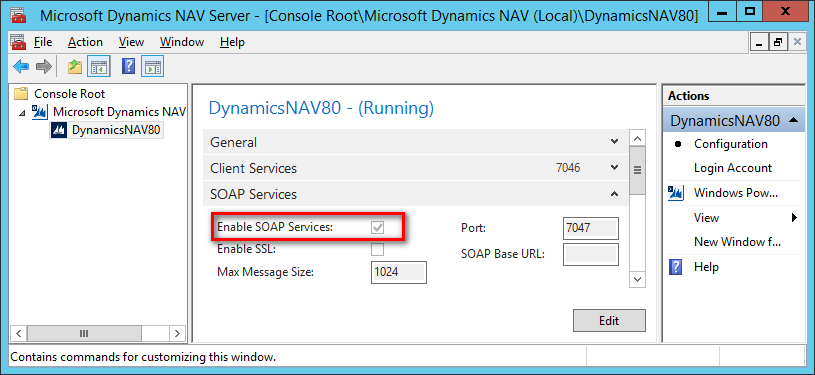This screenshot has height=375, width=815.
Task: Collapse the Microsoft Dynamics NAV tree node
Action: 22,112
